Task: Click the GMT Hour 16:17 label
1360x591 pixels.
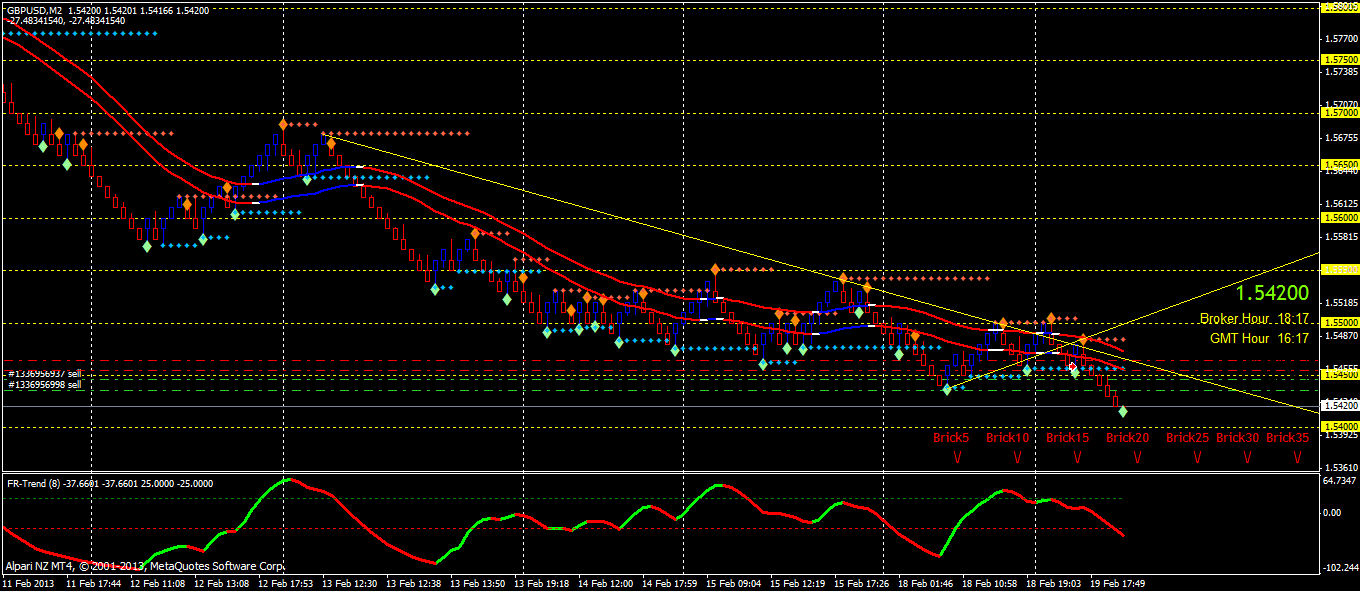Action: click(1259, 339)
